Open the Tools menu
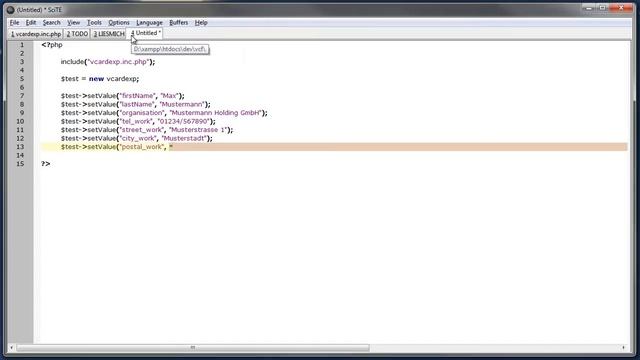This screenshot has height=360, width=640. pos(94,22)
